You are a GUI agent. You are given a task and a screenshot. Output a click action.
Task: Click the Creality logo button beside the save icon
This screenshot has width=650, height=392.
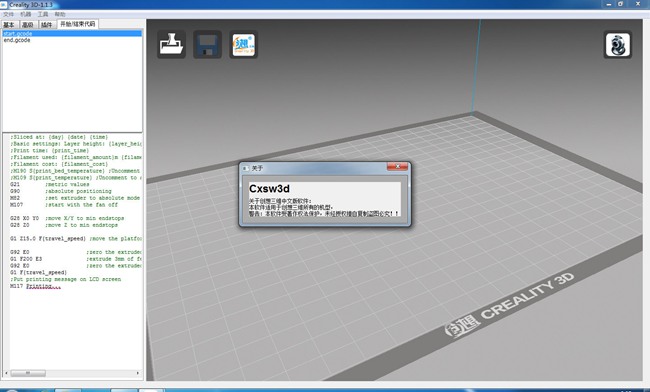243,44
